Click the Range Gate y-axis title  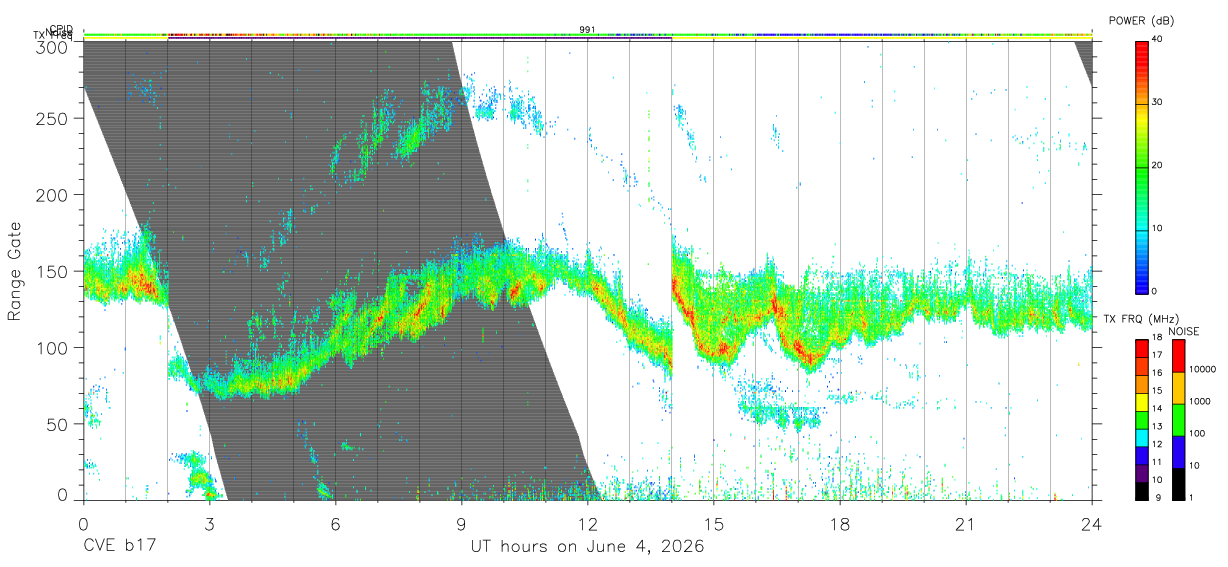15,271
